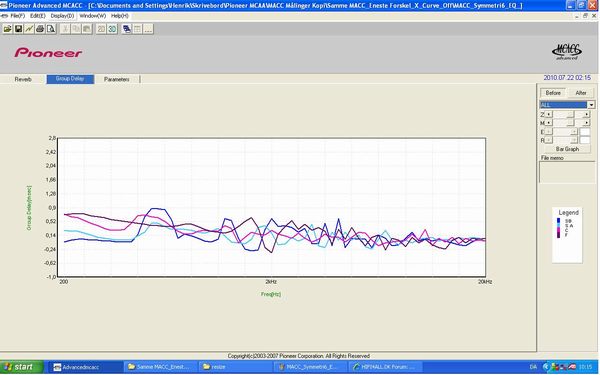Switch to the 2D display icon
600x375 pixels.
pyautogui.click(x=101, y=29)
